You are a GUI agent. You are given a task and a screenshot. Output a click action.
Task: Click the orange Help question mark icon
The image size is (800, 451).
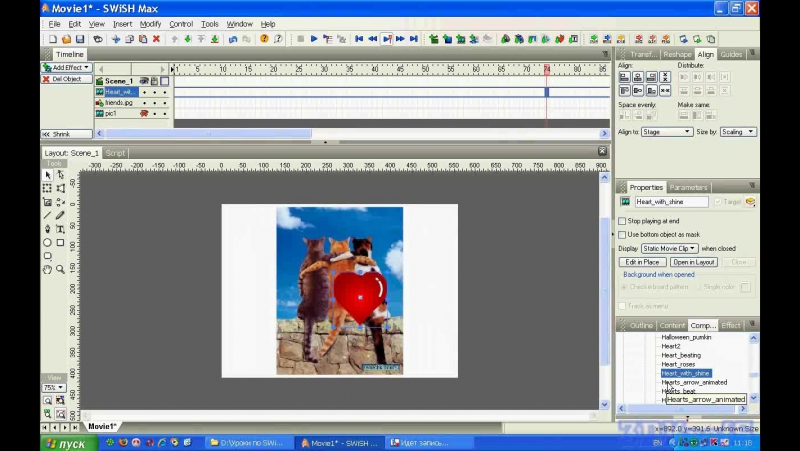(x=264, y=39)
